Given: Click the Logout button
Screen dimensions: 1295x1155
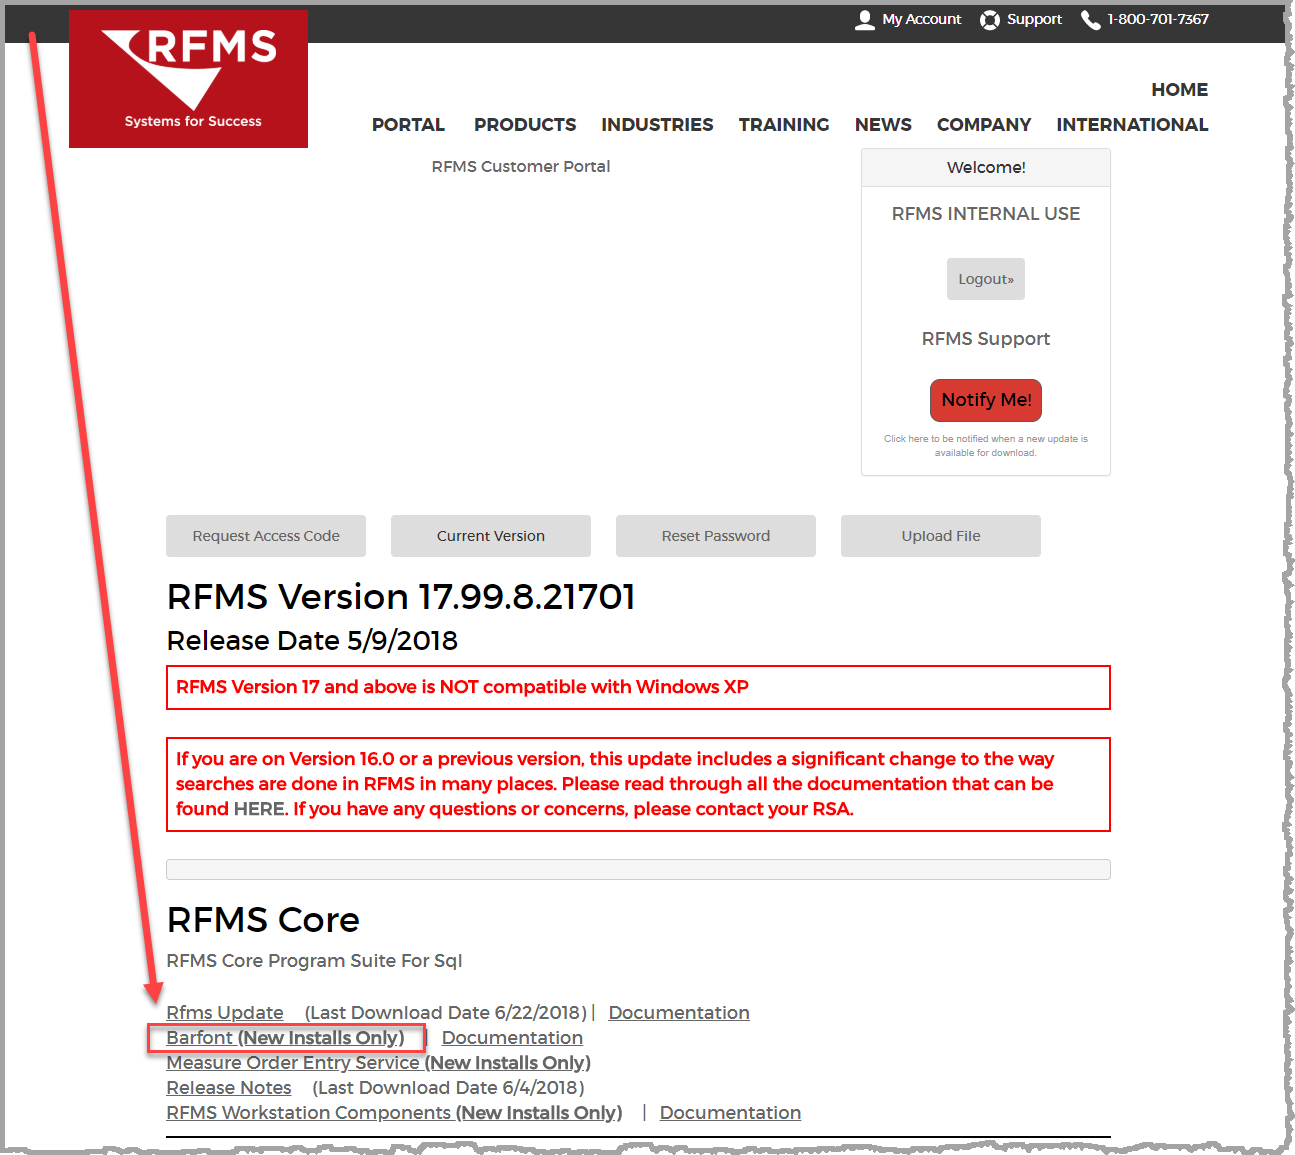Looking at the screenshot, I should coord(986,279).
